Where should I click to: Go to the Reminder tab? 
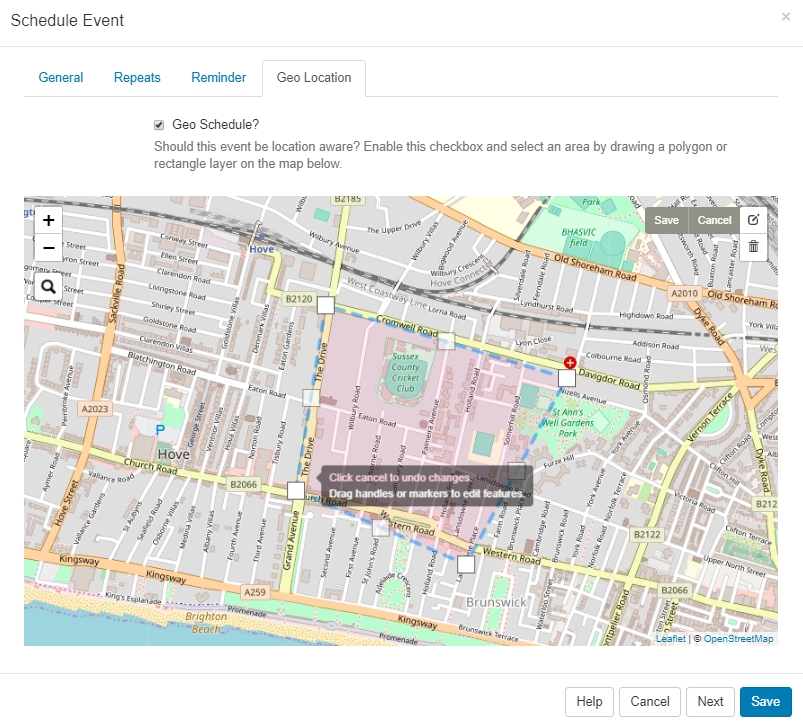click(x=218, y=78)
